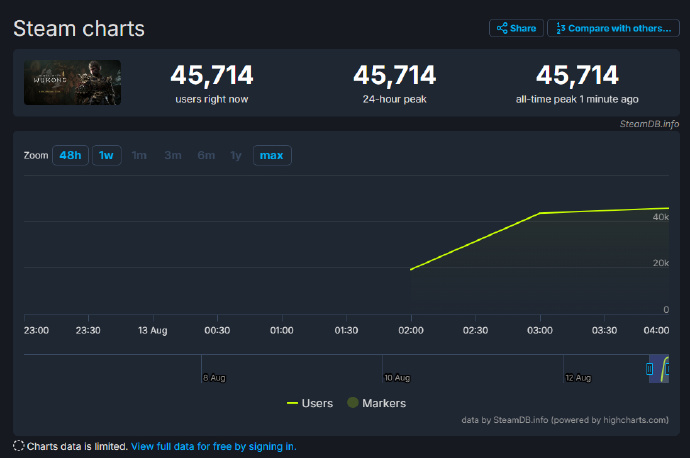Open View full data by signing in link
The image size is (690, 458).
(x=214, y=447)
